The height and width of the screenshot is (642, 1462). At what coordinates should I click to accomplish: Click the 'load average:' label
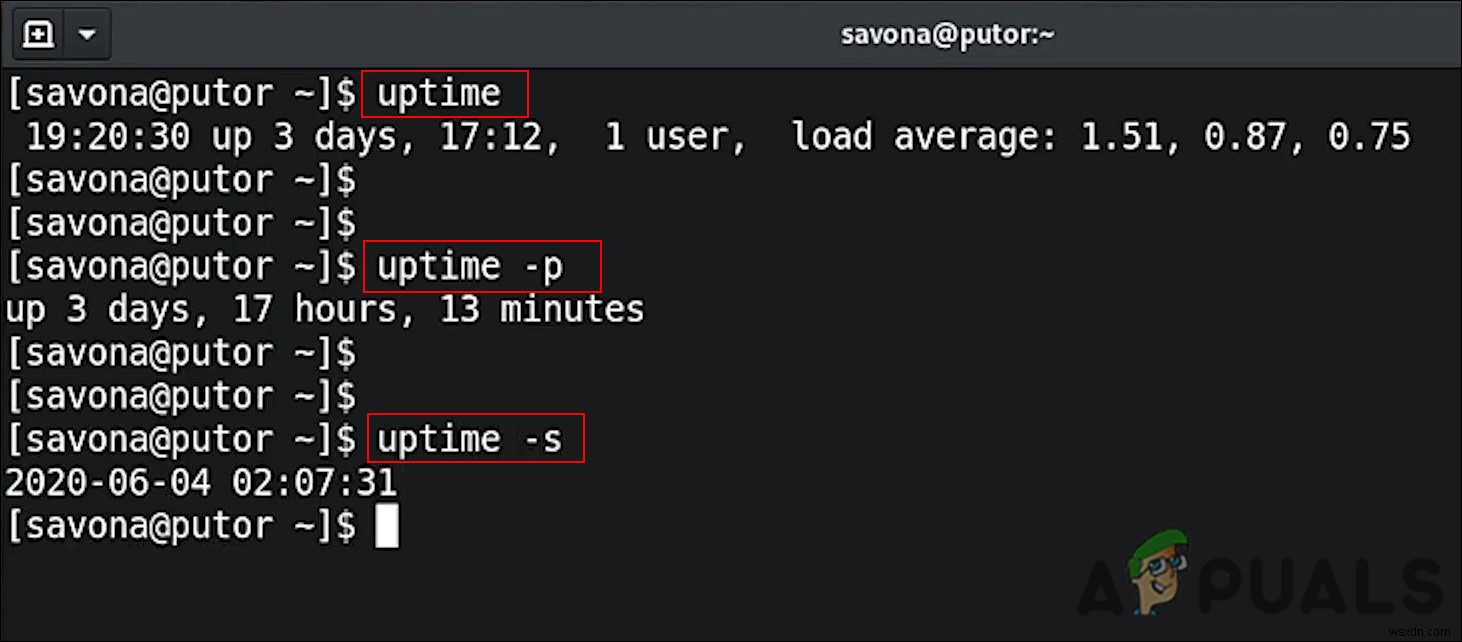click(923, 137)
